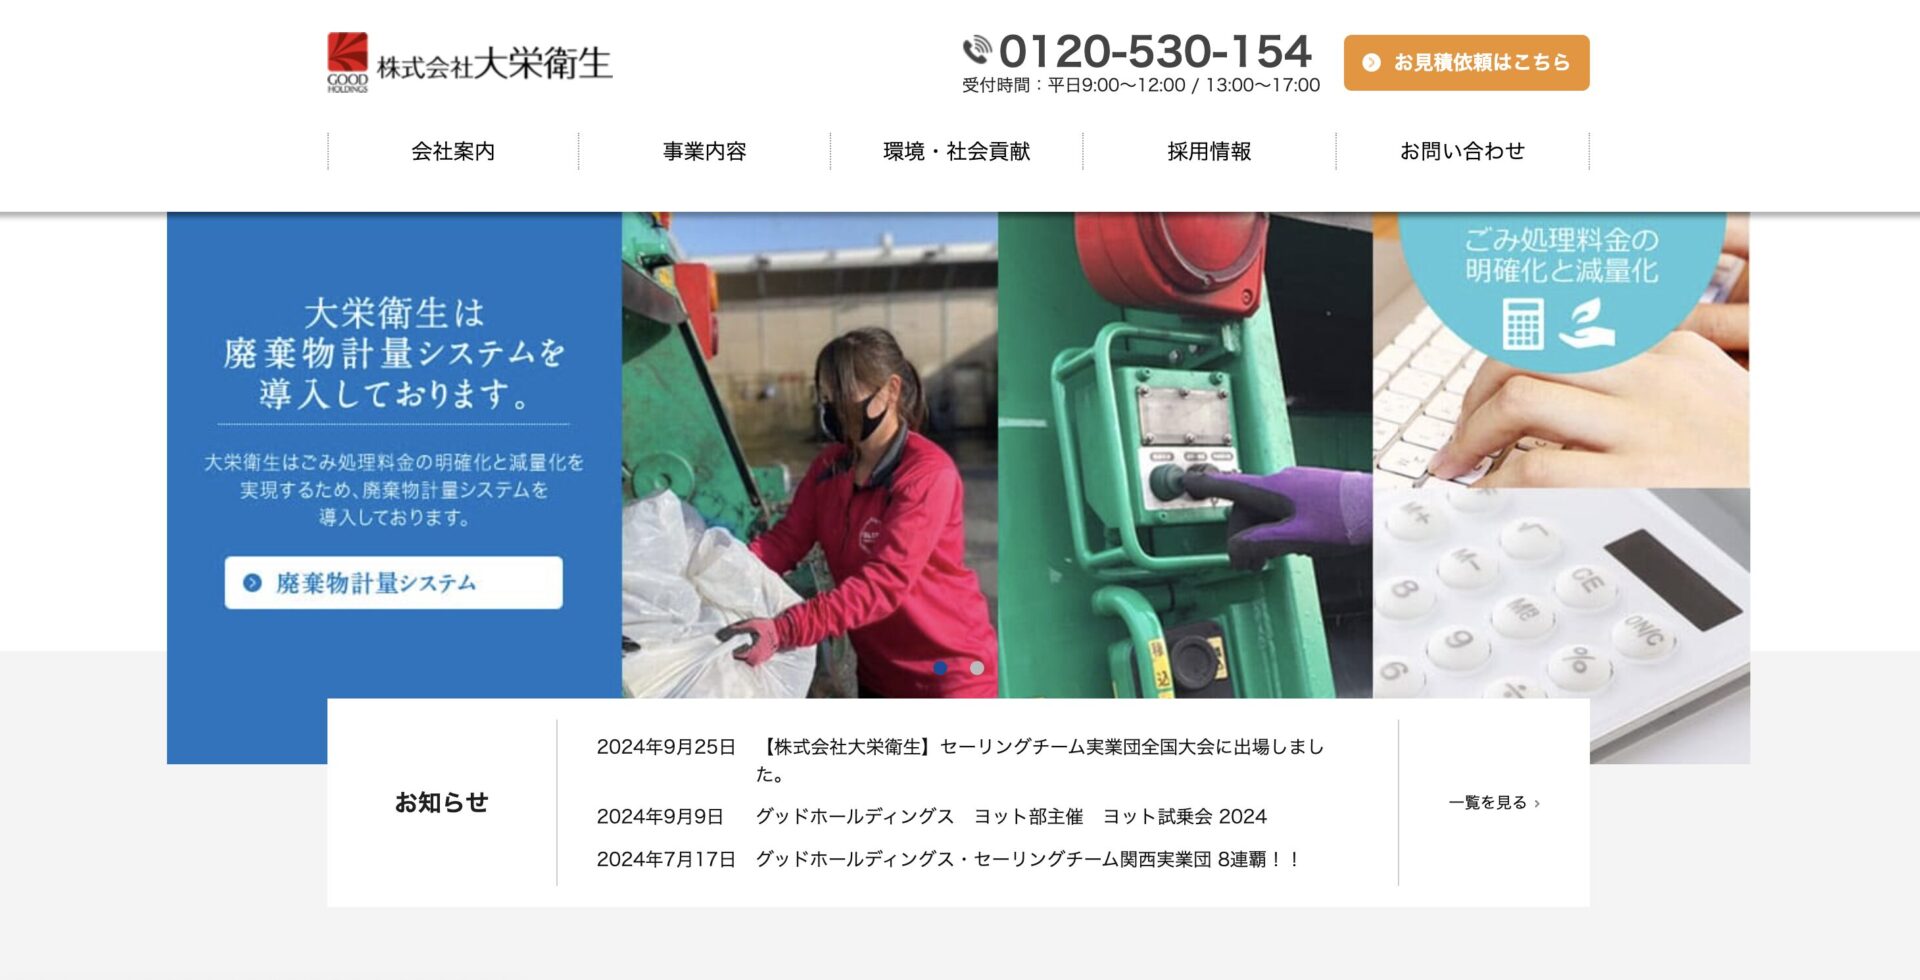The image size is (1920, 980).
Task: Open the 関西実業団 8連覇 news link
Action: (1028, 859)
